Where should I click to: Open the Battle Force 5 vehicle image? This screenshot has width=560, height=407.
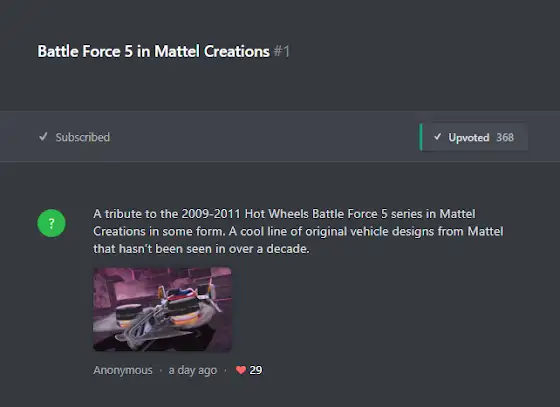[x=162, y=309]
